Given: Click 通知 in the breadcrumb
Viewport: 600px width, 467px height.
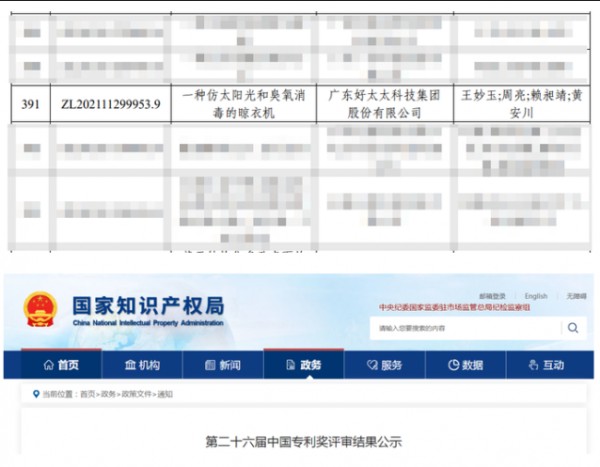Looking at the screenshot, I should (165, 394).
